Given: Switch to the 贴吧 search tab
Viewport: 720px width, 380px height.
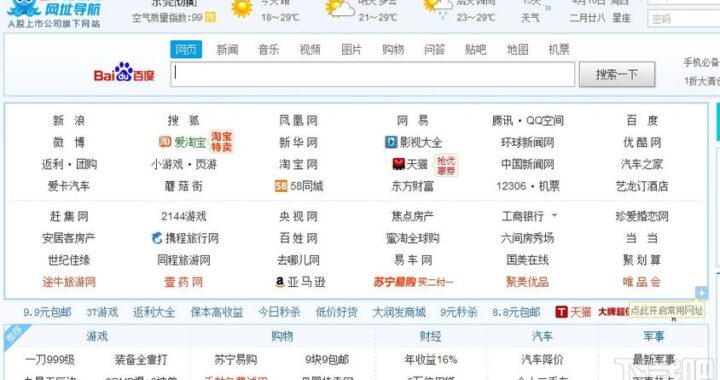Looking at the screenshot, I should click(x=476, y=50).
